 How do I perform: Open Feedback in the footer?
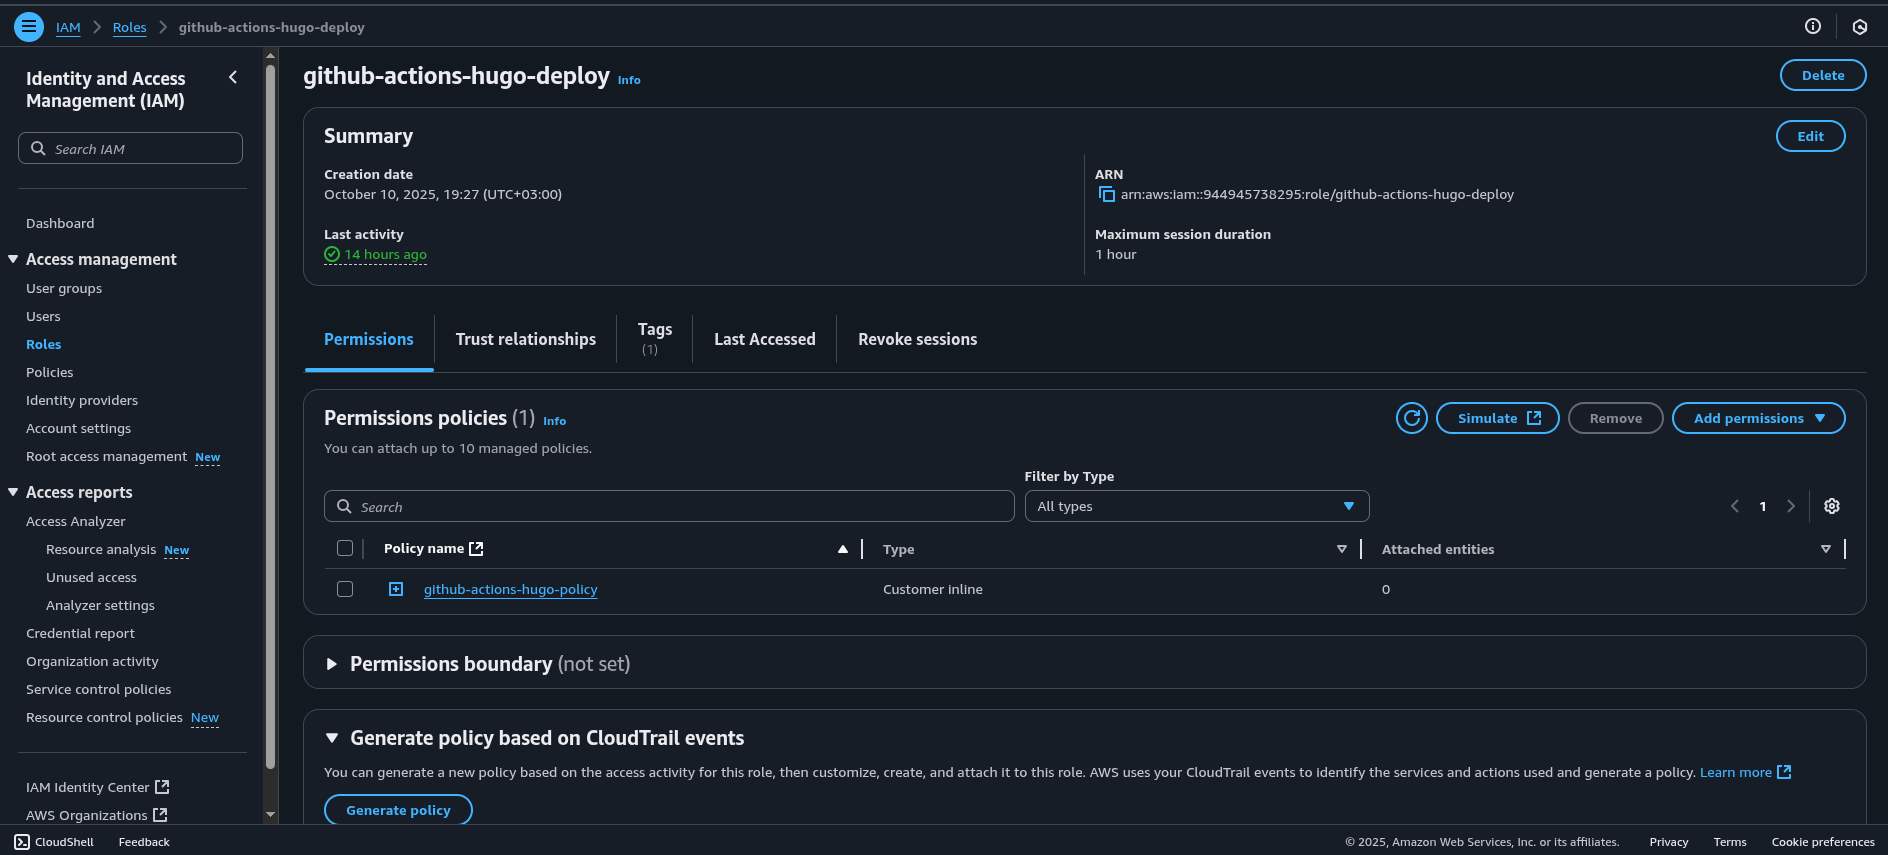pos(144,842)
